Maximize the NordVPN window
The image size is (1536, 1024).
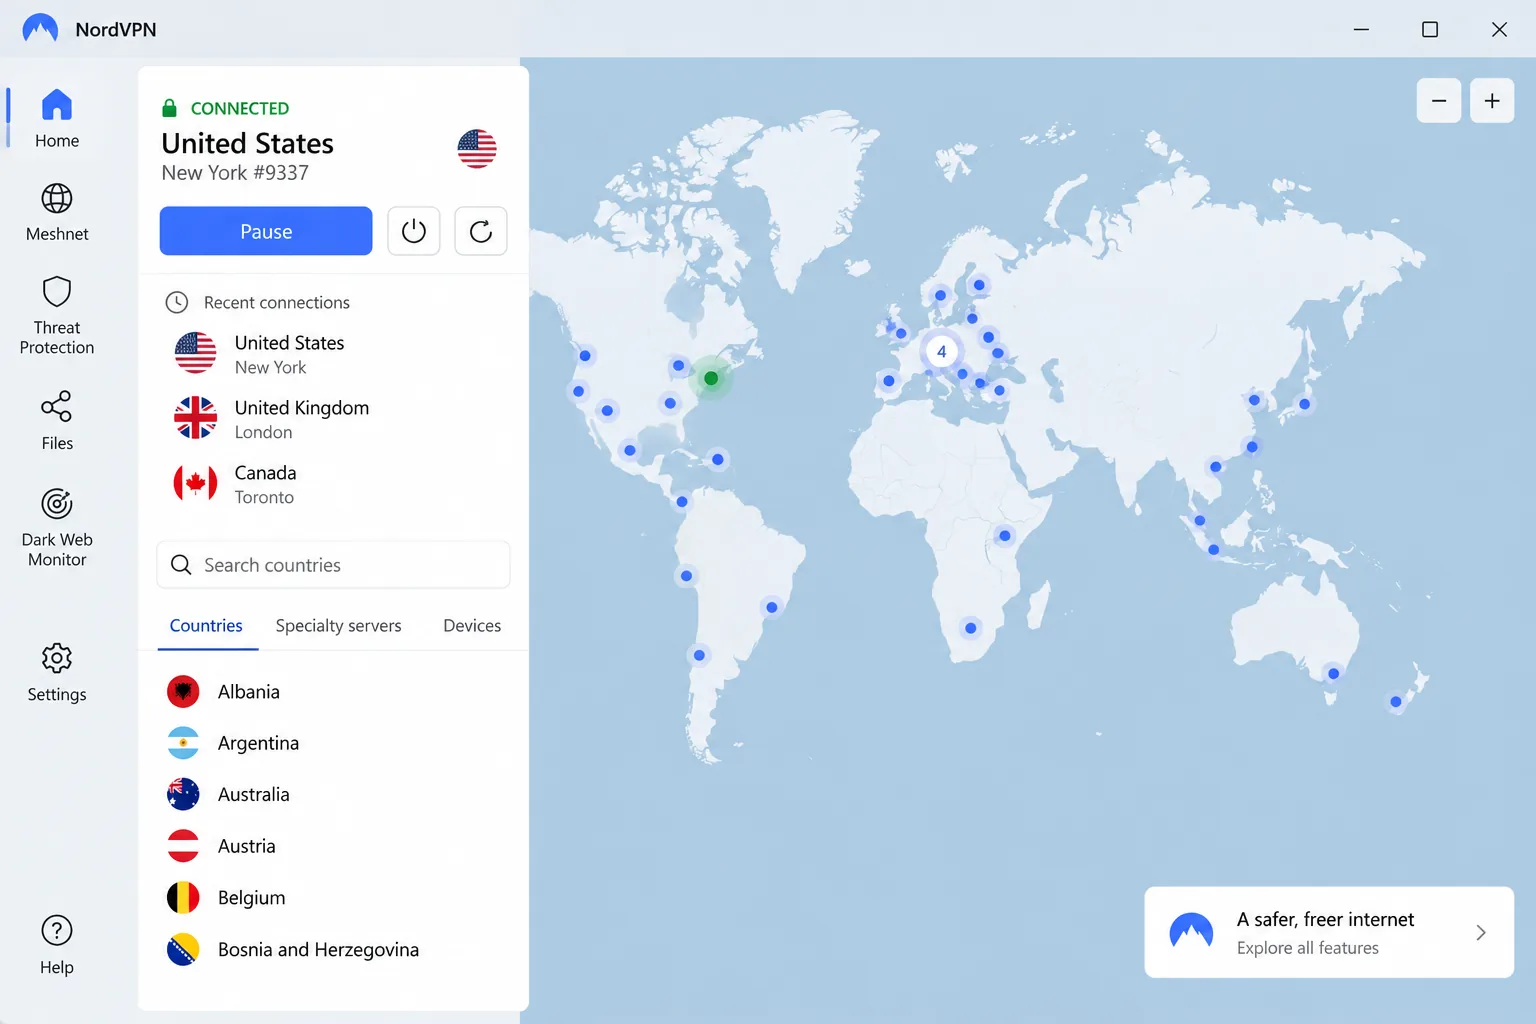[x=1430, y=29]
